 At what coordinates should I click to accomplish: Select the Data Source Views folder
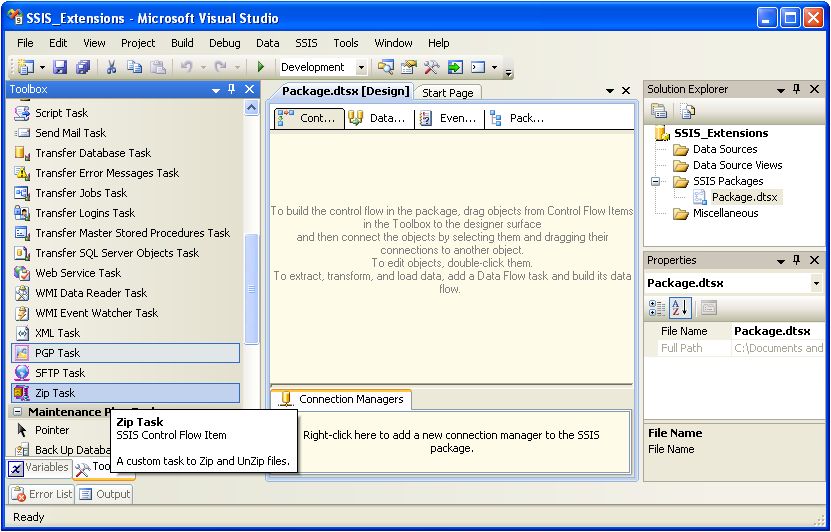[737, 165]
